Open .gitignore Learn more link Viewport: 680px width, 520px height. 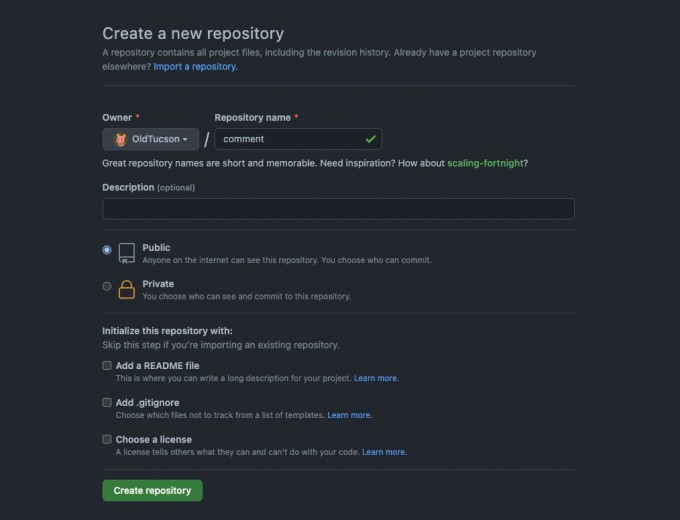[350, 415]
